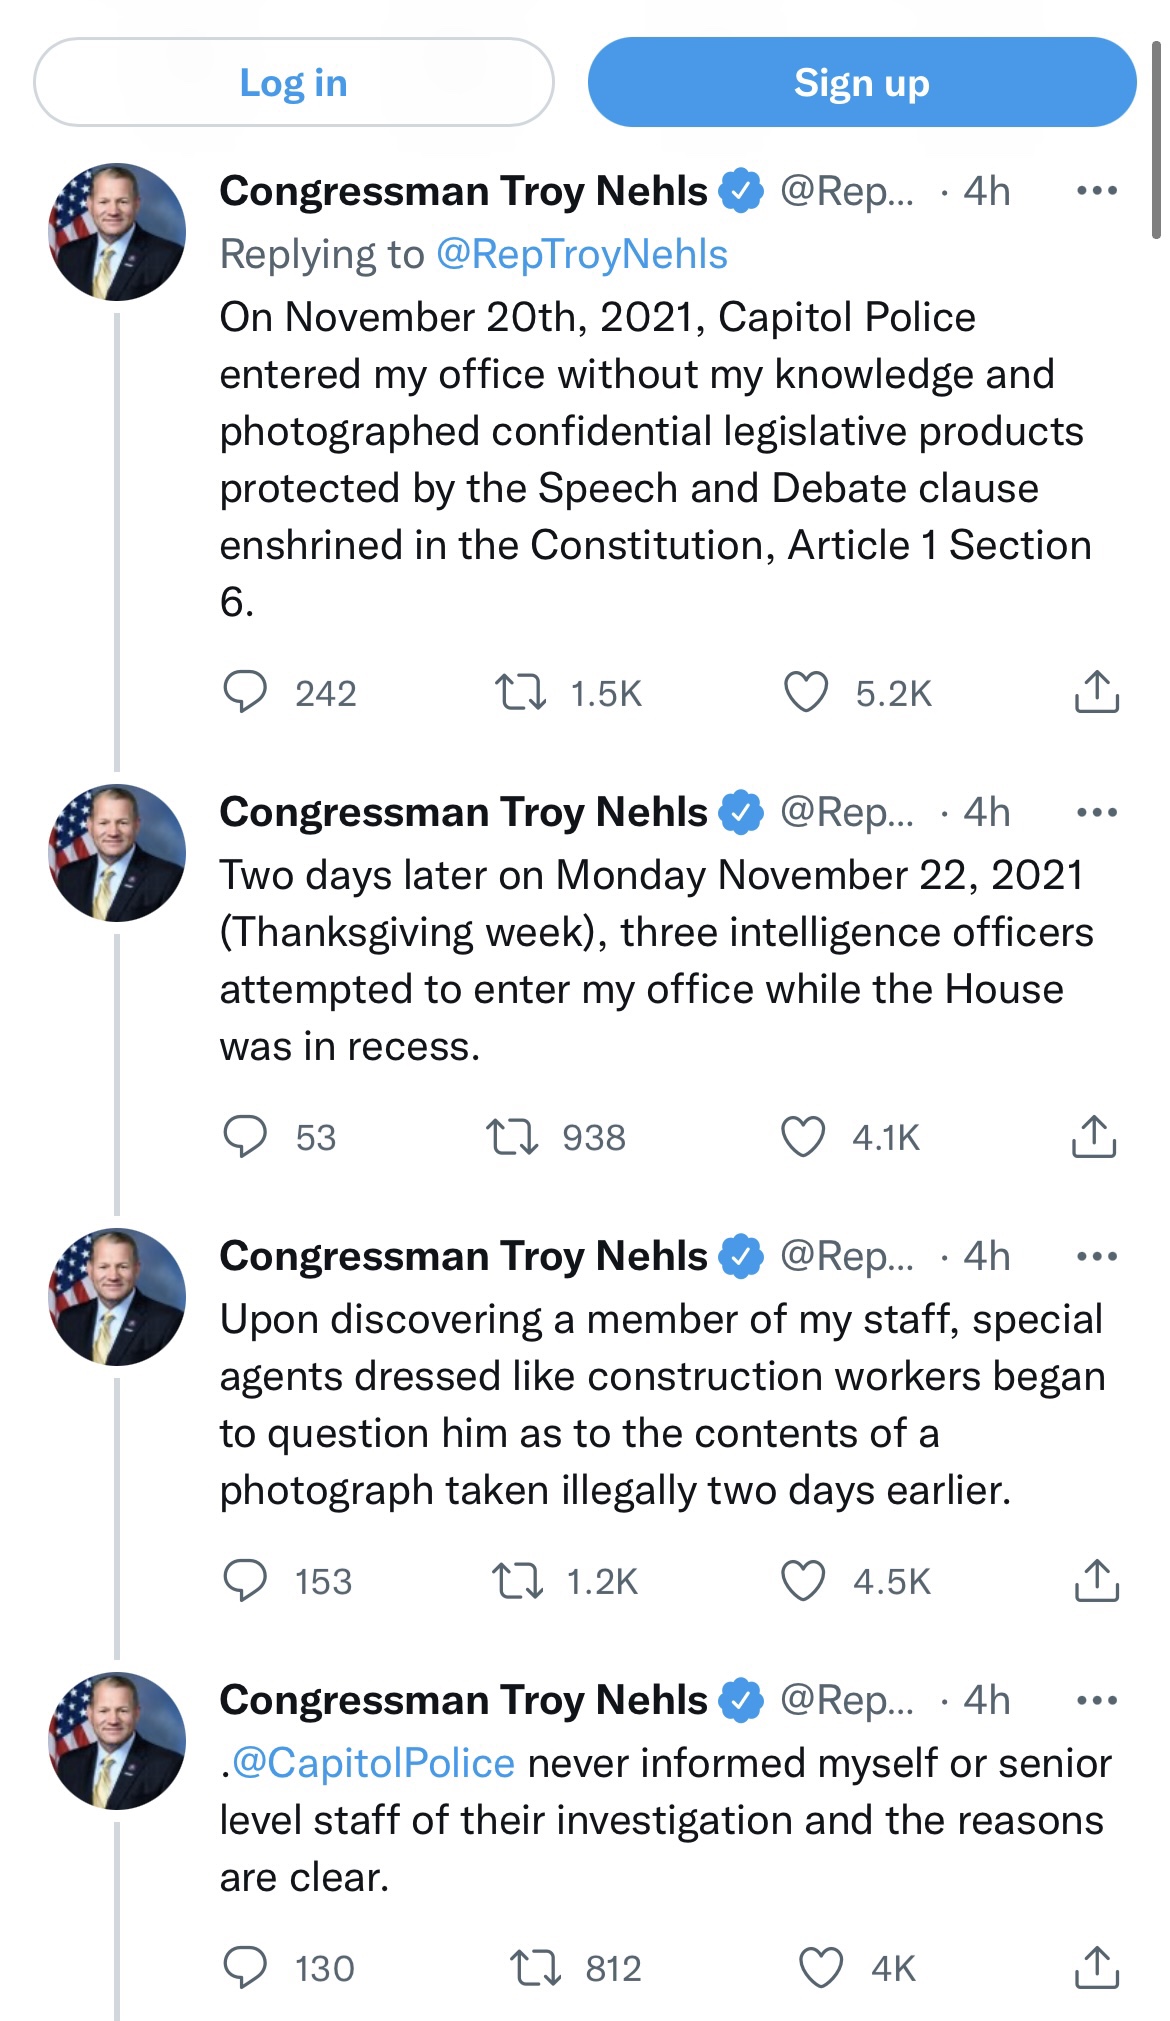Open more menu on construction workers tweet
The width and height of the screenshot is (1170, 2021).
pyautogui.click(x=1097, y=1256)
